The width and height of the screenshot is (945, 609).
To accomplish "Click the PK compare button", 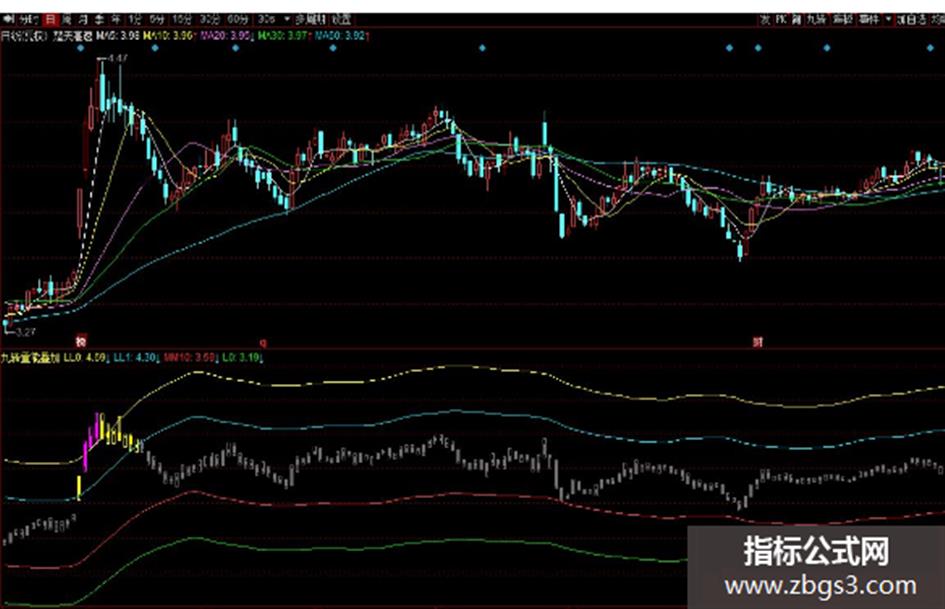I will coord(781,20).
